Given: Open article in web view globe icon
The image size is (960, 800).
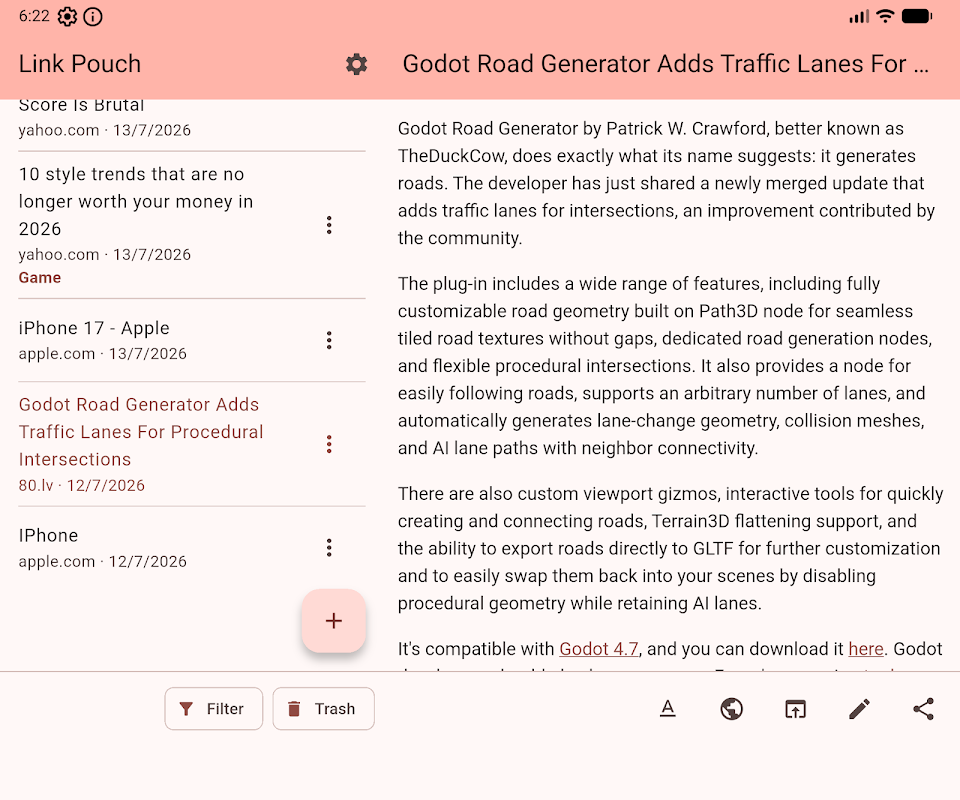Looking at the screenshot, I should pos(732,709).
